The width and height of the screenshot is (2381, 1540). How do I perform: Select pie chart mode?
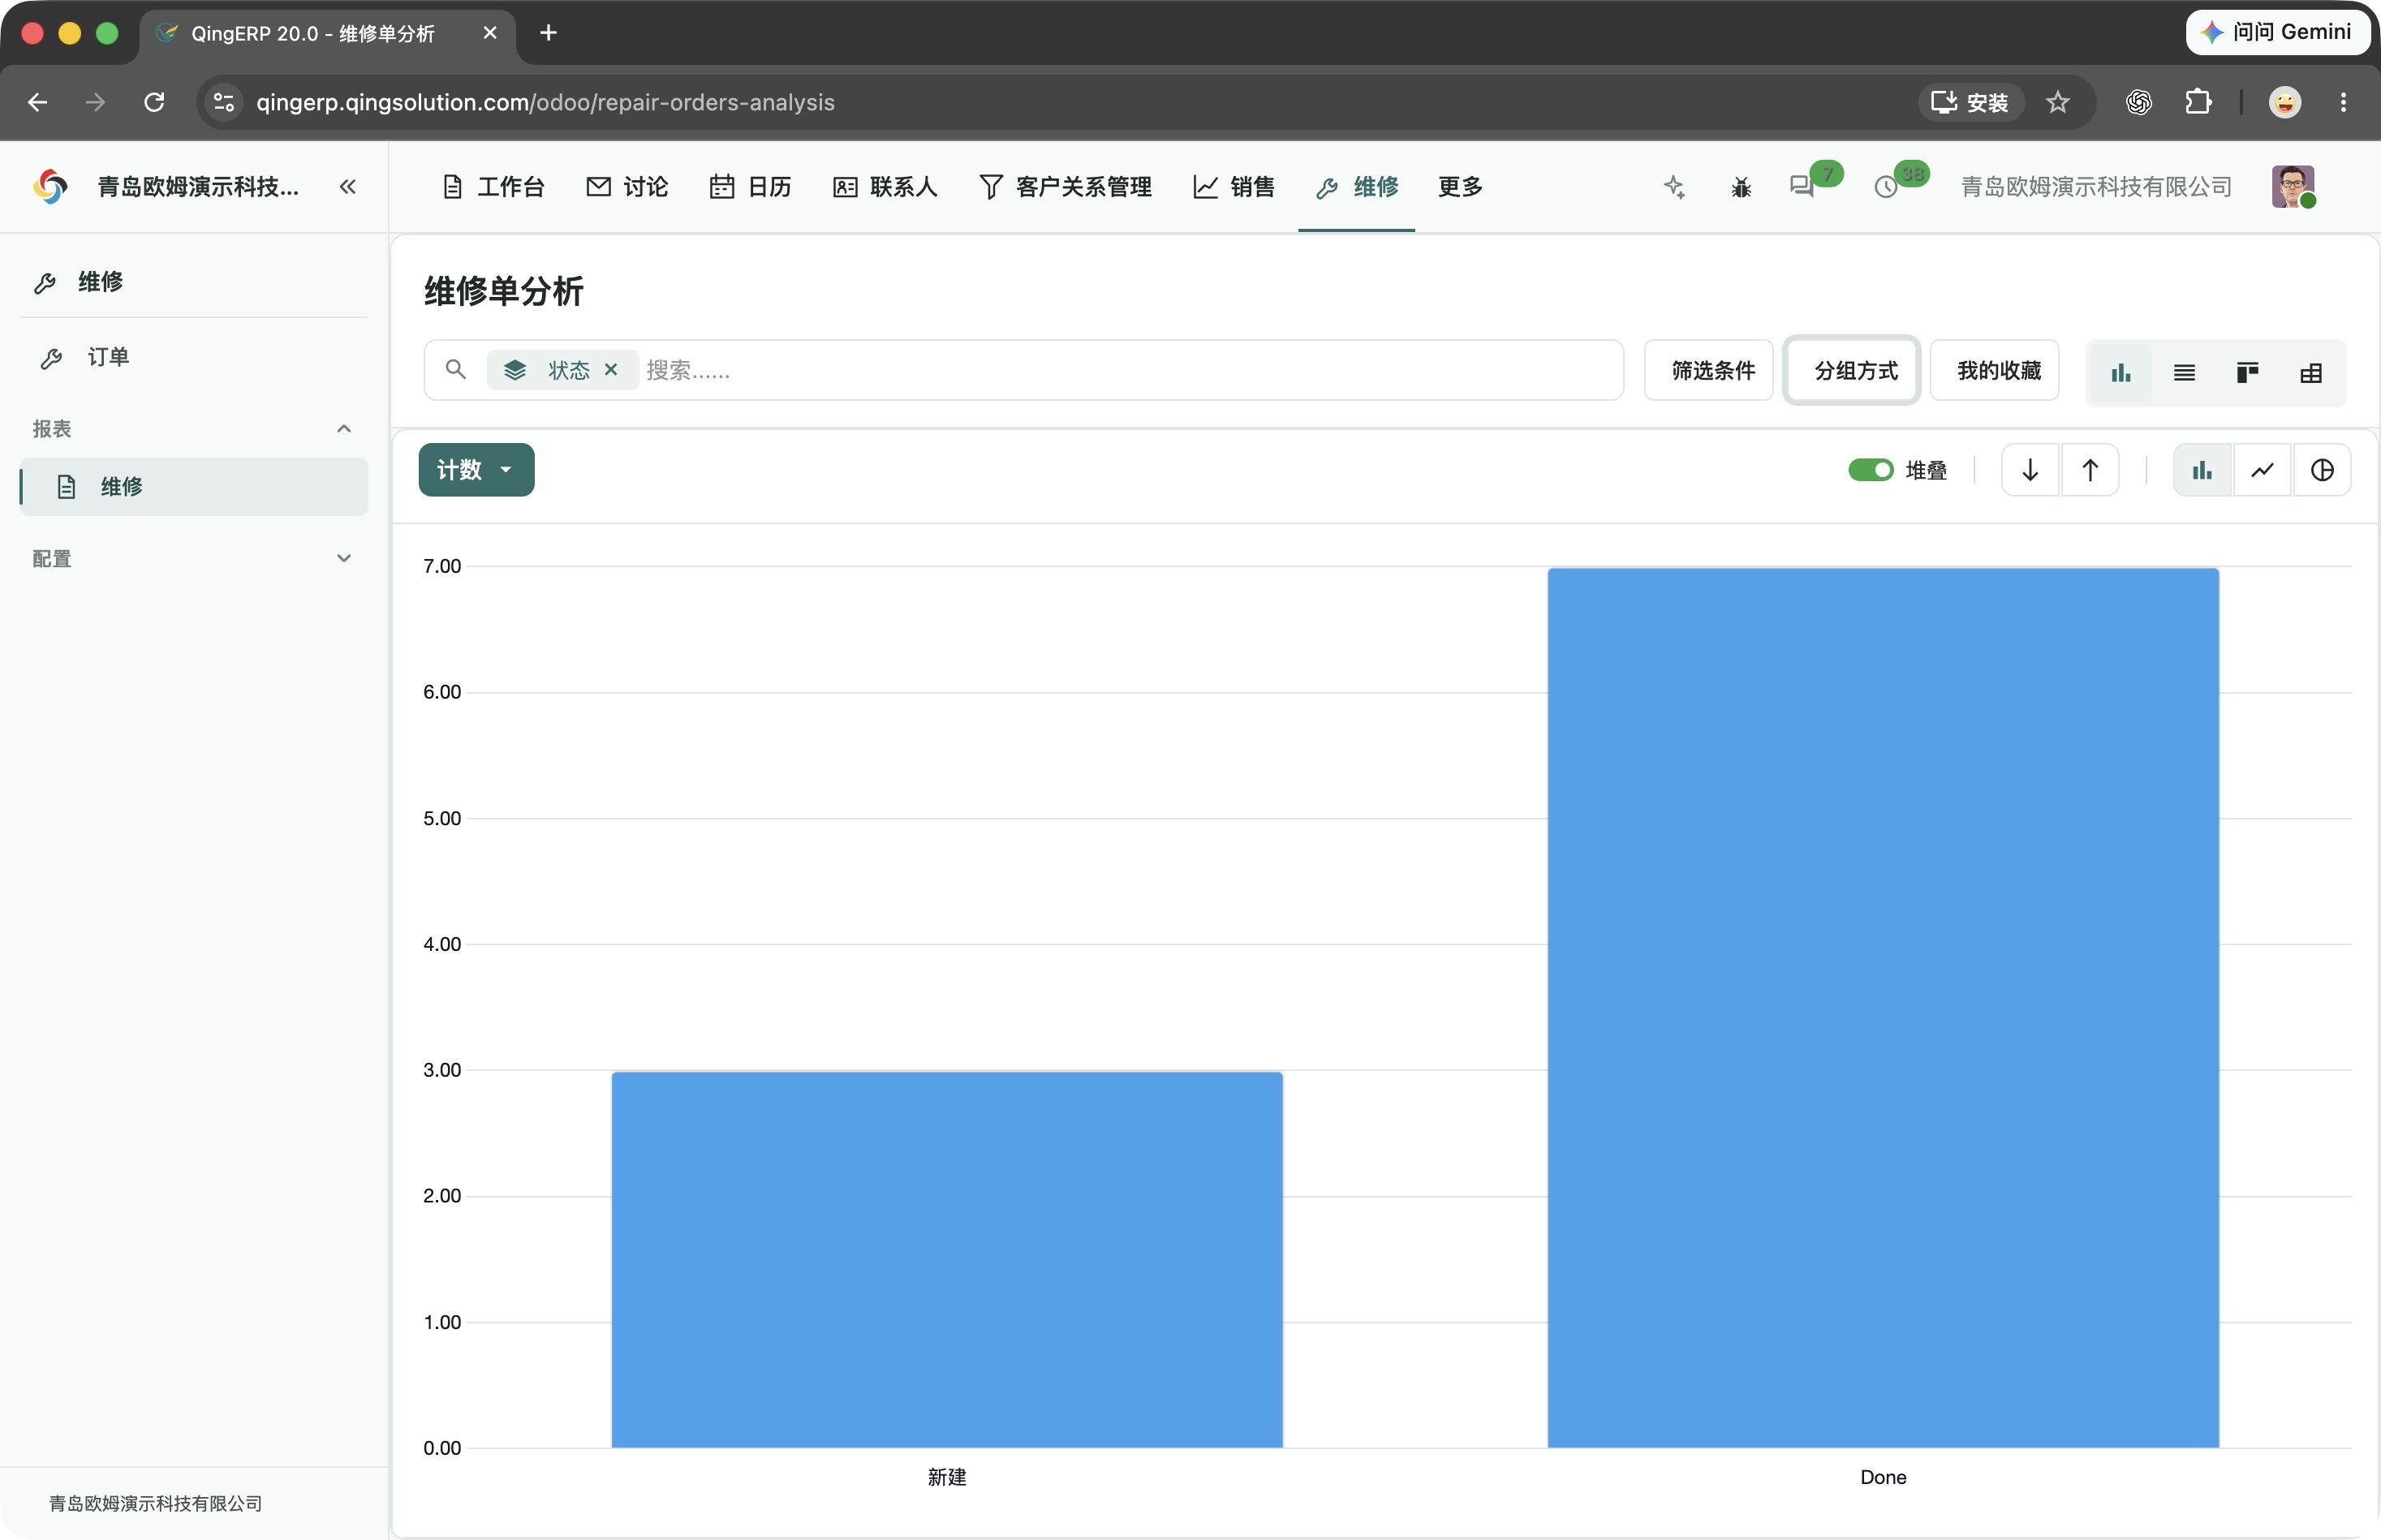click(2322, 470)
